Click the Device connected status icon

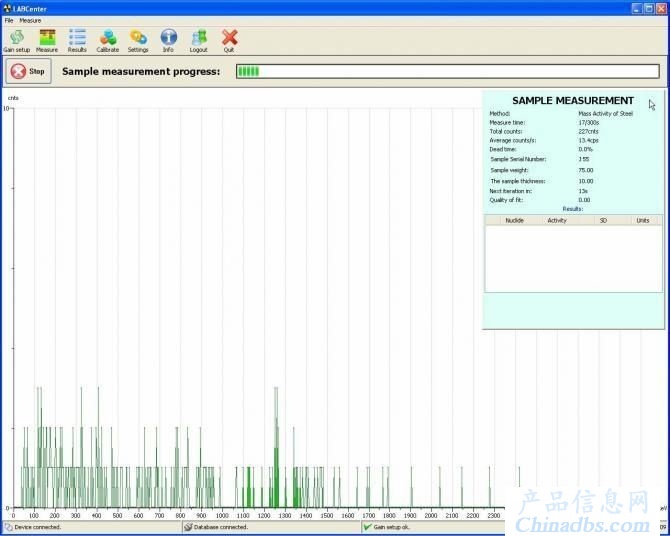tap(8, 527)
